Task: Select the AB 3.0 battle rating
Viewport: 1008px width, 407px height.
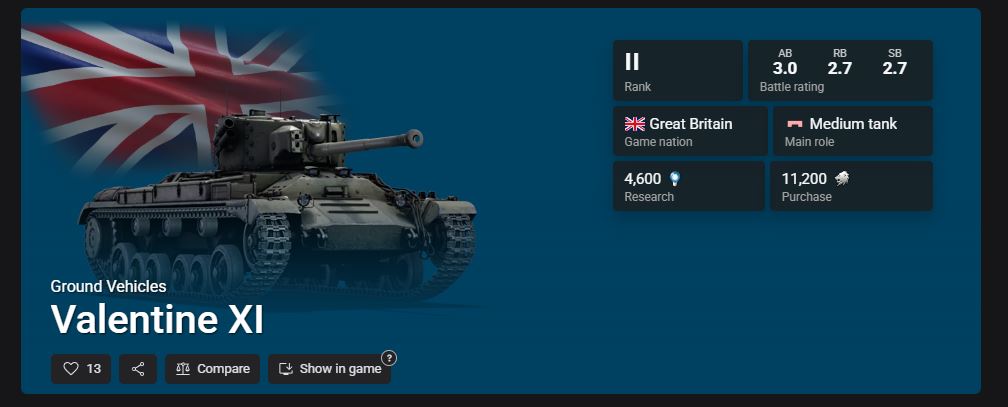Action: pyautogui.click(x=785, y=62)
